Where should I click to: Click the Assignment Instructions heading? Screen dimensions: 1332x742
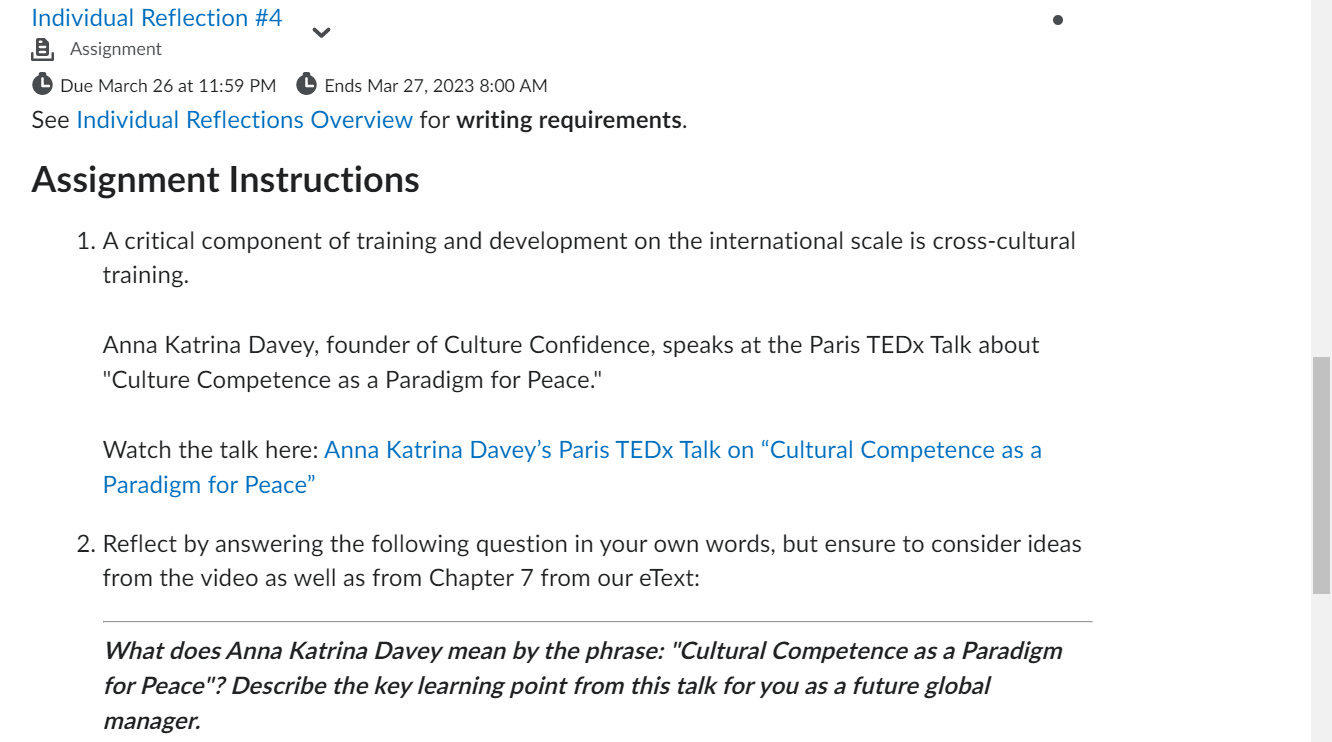226,180
